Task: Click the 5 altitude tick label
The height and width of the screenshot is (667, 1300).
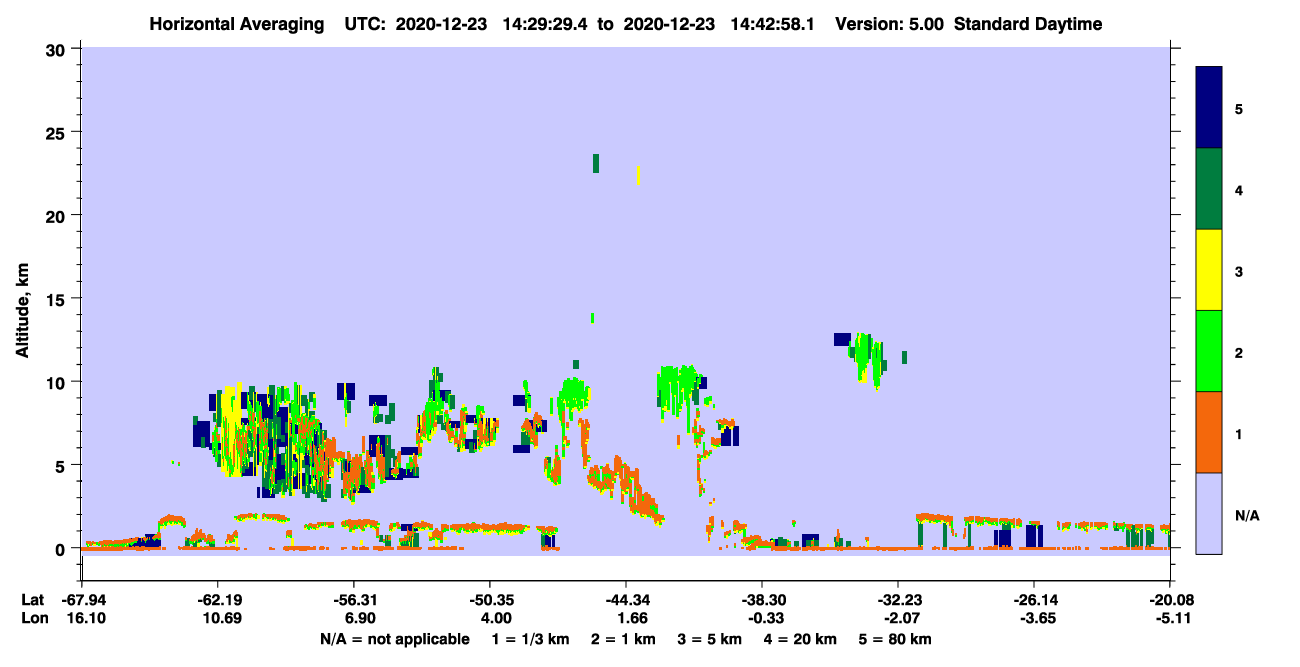Action: [x=62, y=465]
